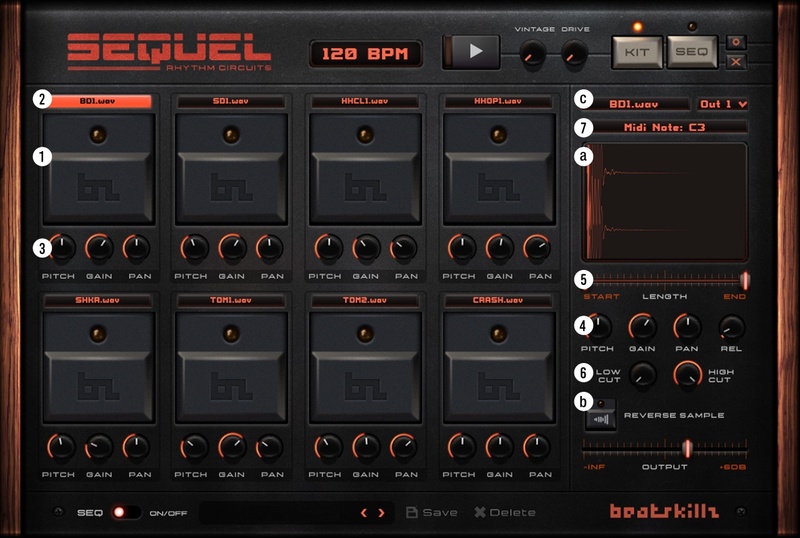Image resolution: width=800 pixels, height=538 pixels.
Task: Close the plugin with the X icon
Action: (736, 62)
